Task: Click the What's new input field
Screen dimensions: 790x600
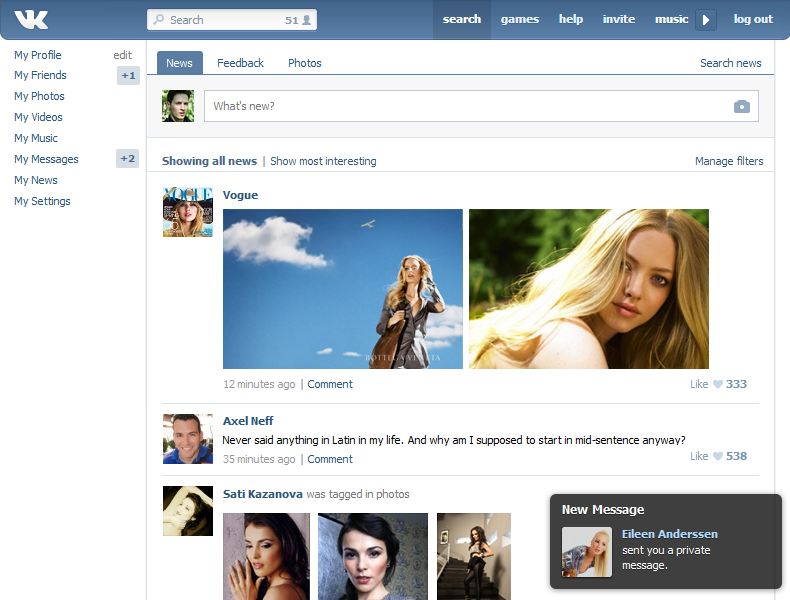Action: [x=465, y=106]
